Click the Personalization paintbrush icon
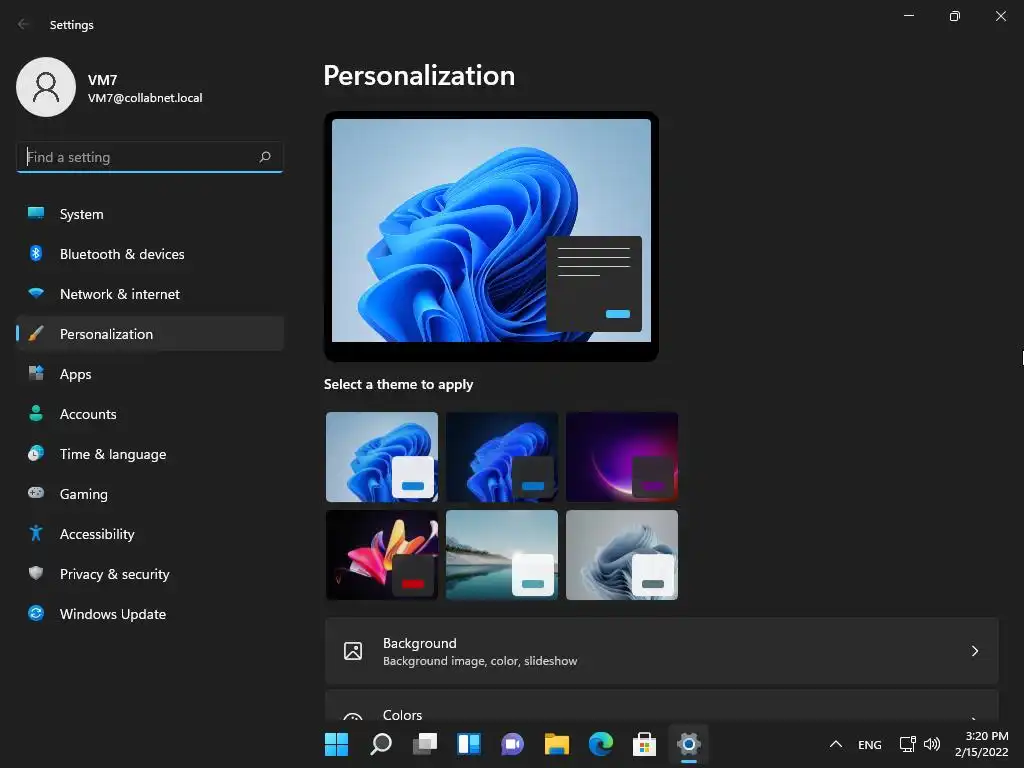Viewport: 1024px width, 768px height. [36, 334]
